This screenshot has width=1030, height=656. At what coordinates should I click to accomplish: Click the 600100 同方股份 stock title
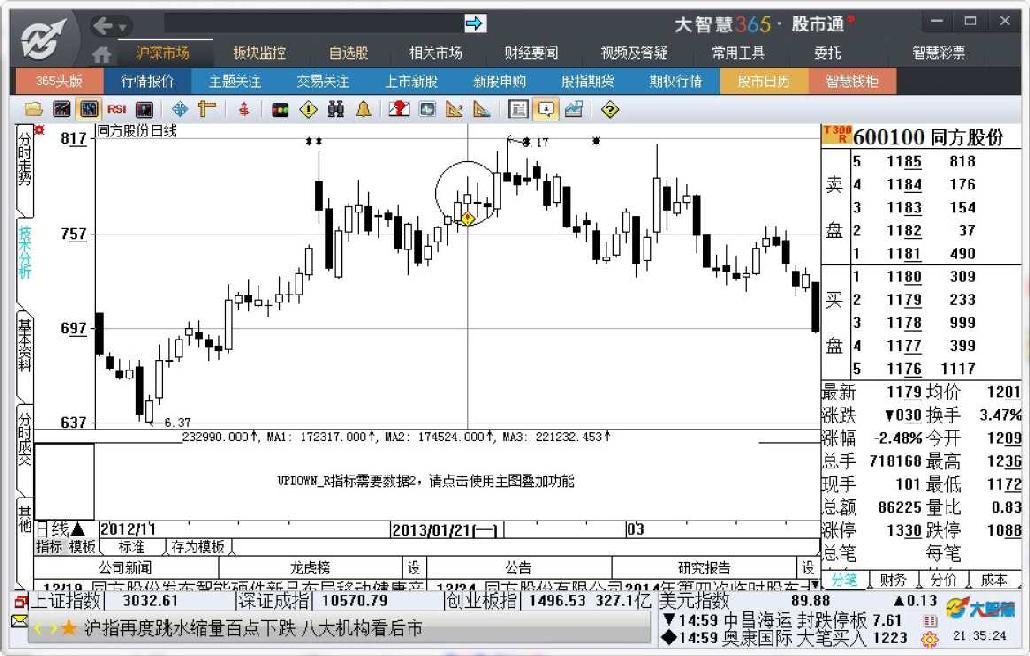[928, 137]
